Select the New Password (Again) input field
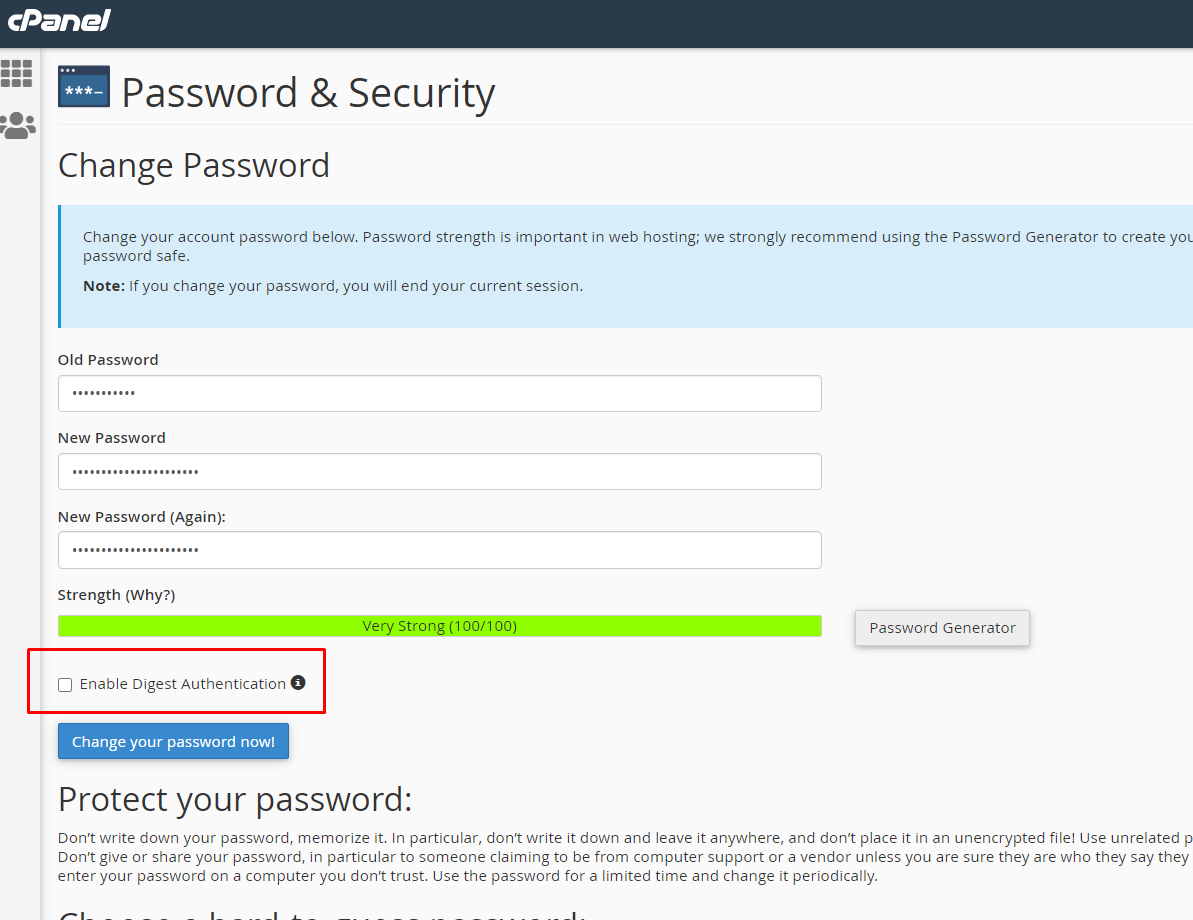1193x920 pixels. (440, 550)
